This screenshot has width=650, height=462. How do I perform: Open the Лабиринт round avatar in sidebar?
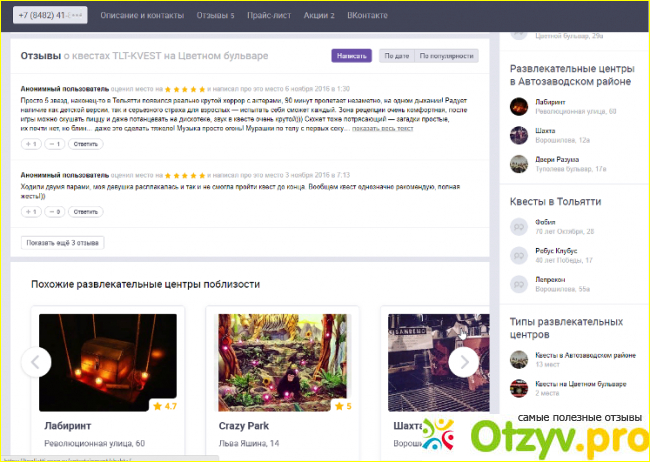519,107
